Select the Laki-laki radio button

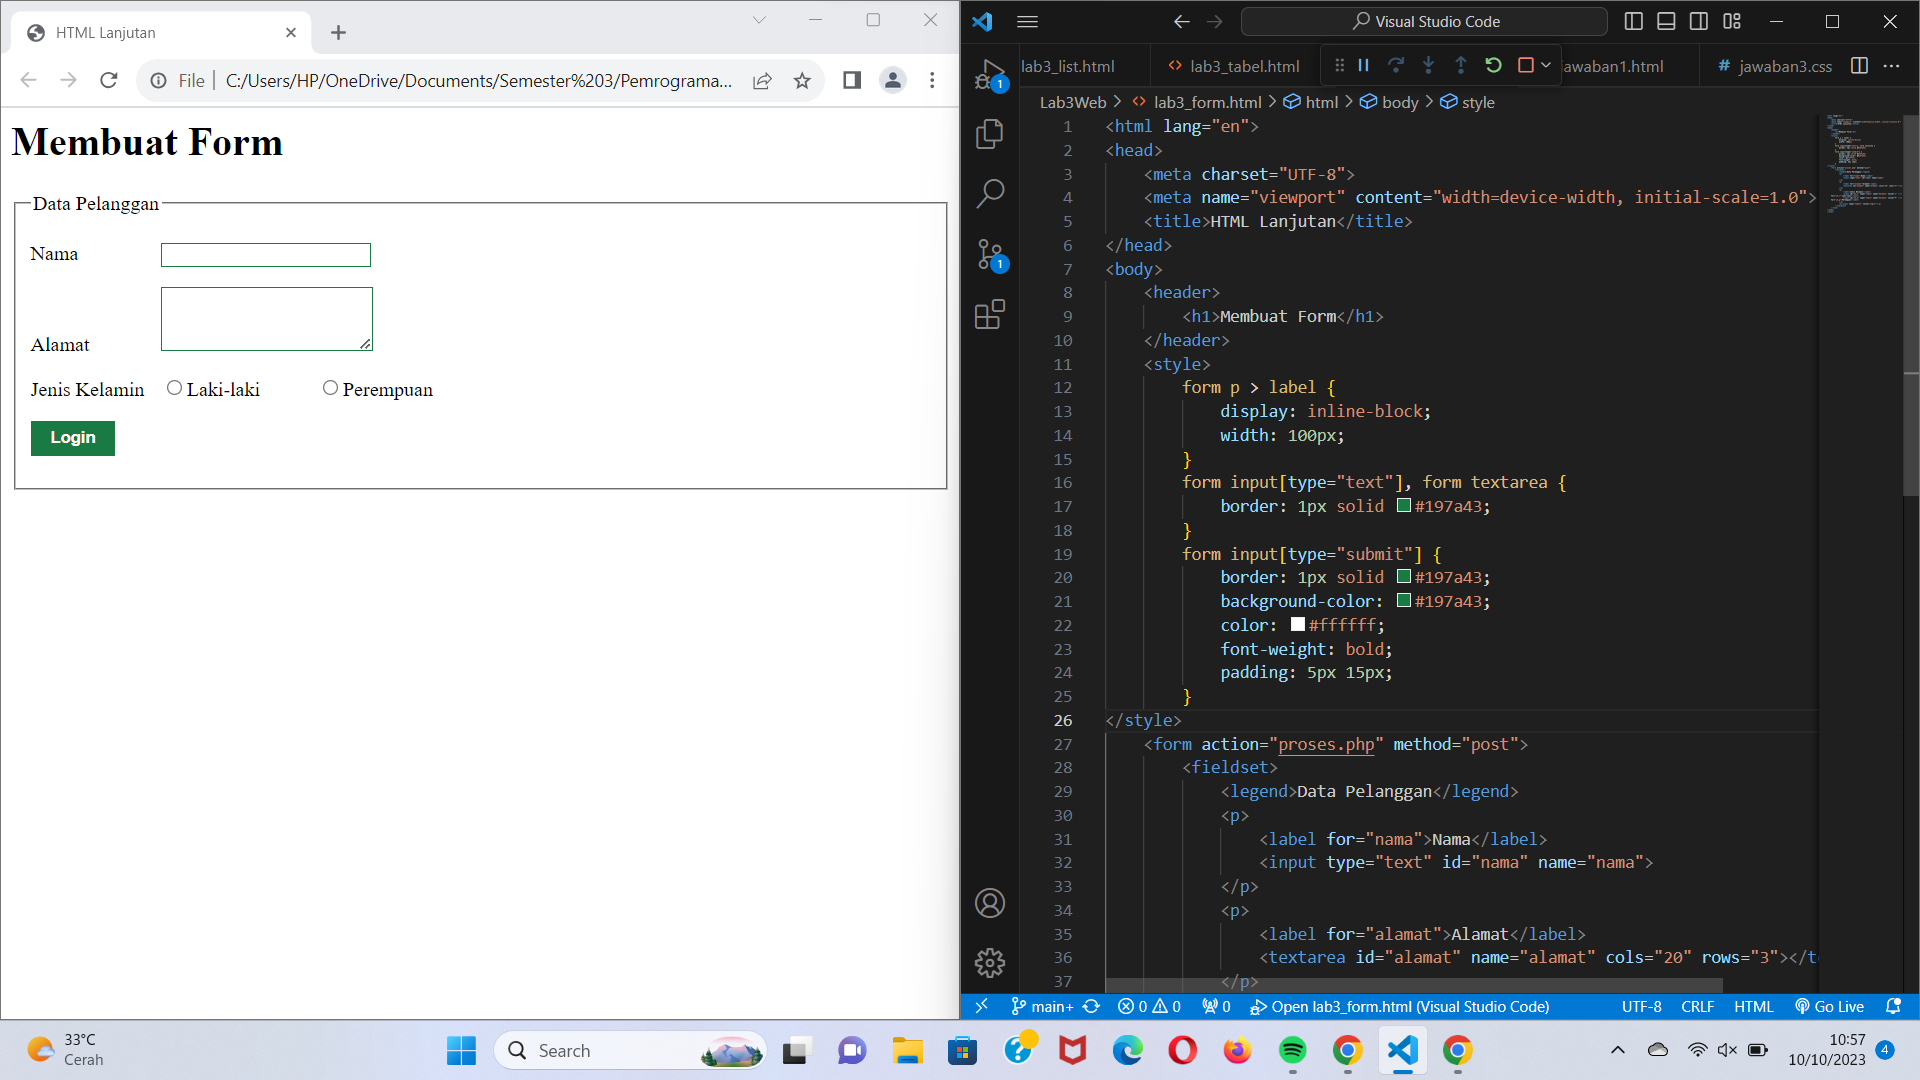pyautogui.click(x=174, y=388)
